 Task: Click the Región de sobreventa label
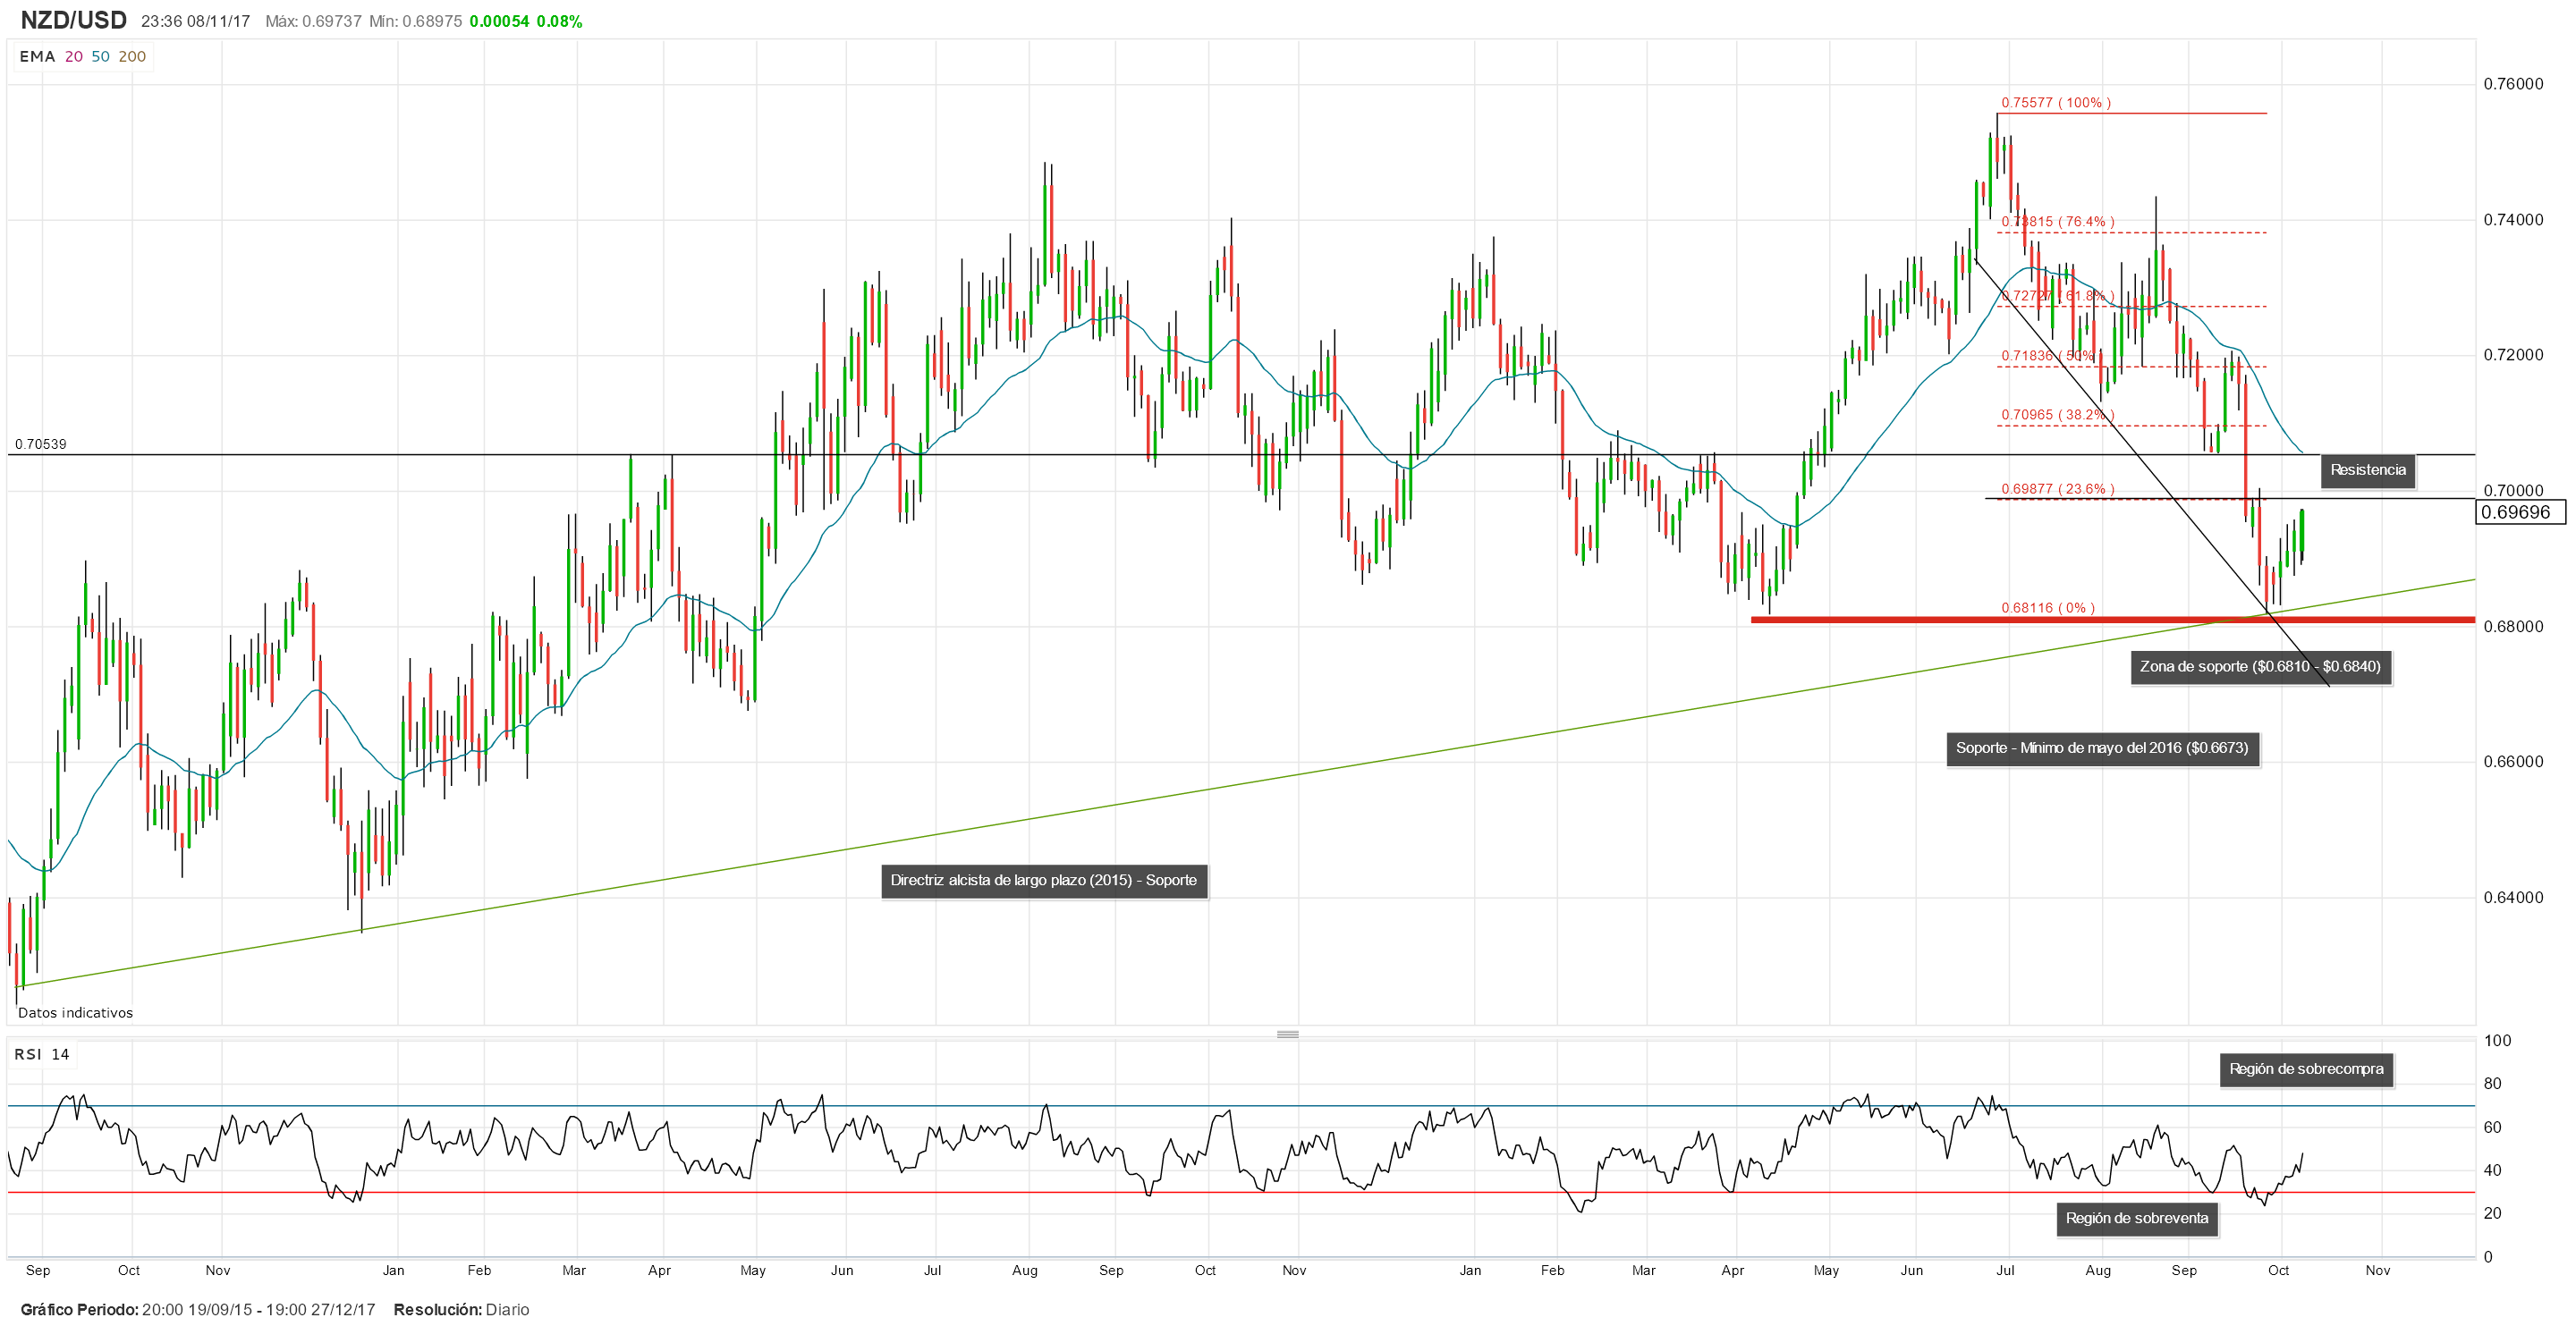[2137, 1218]
